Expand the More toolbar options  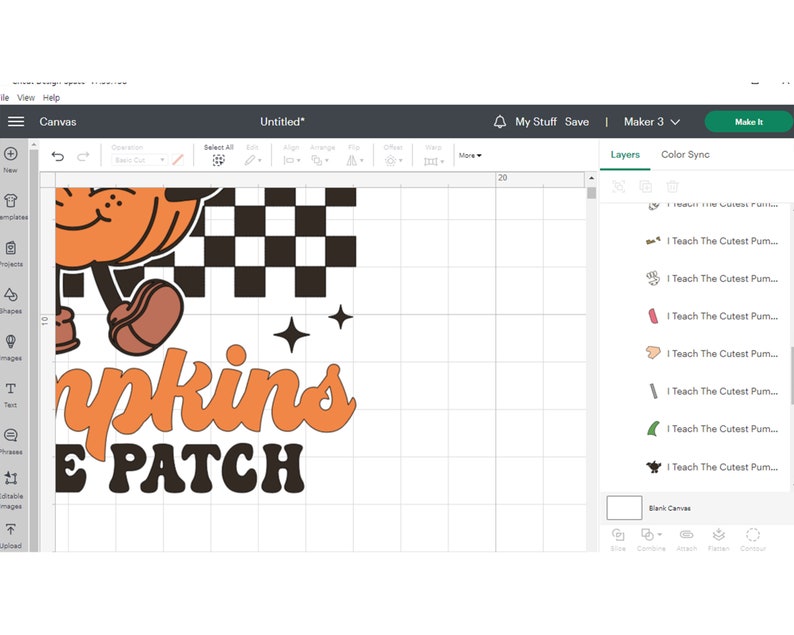[x=470, y=155]
